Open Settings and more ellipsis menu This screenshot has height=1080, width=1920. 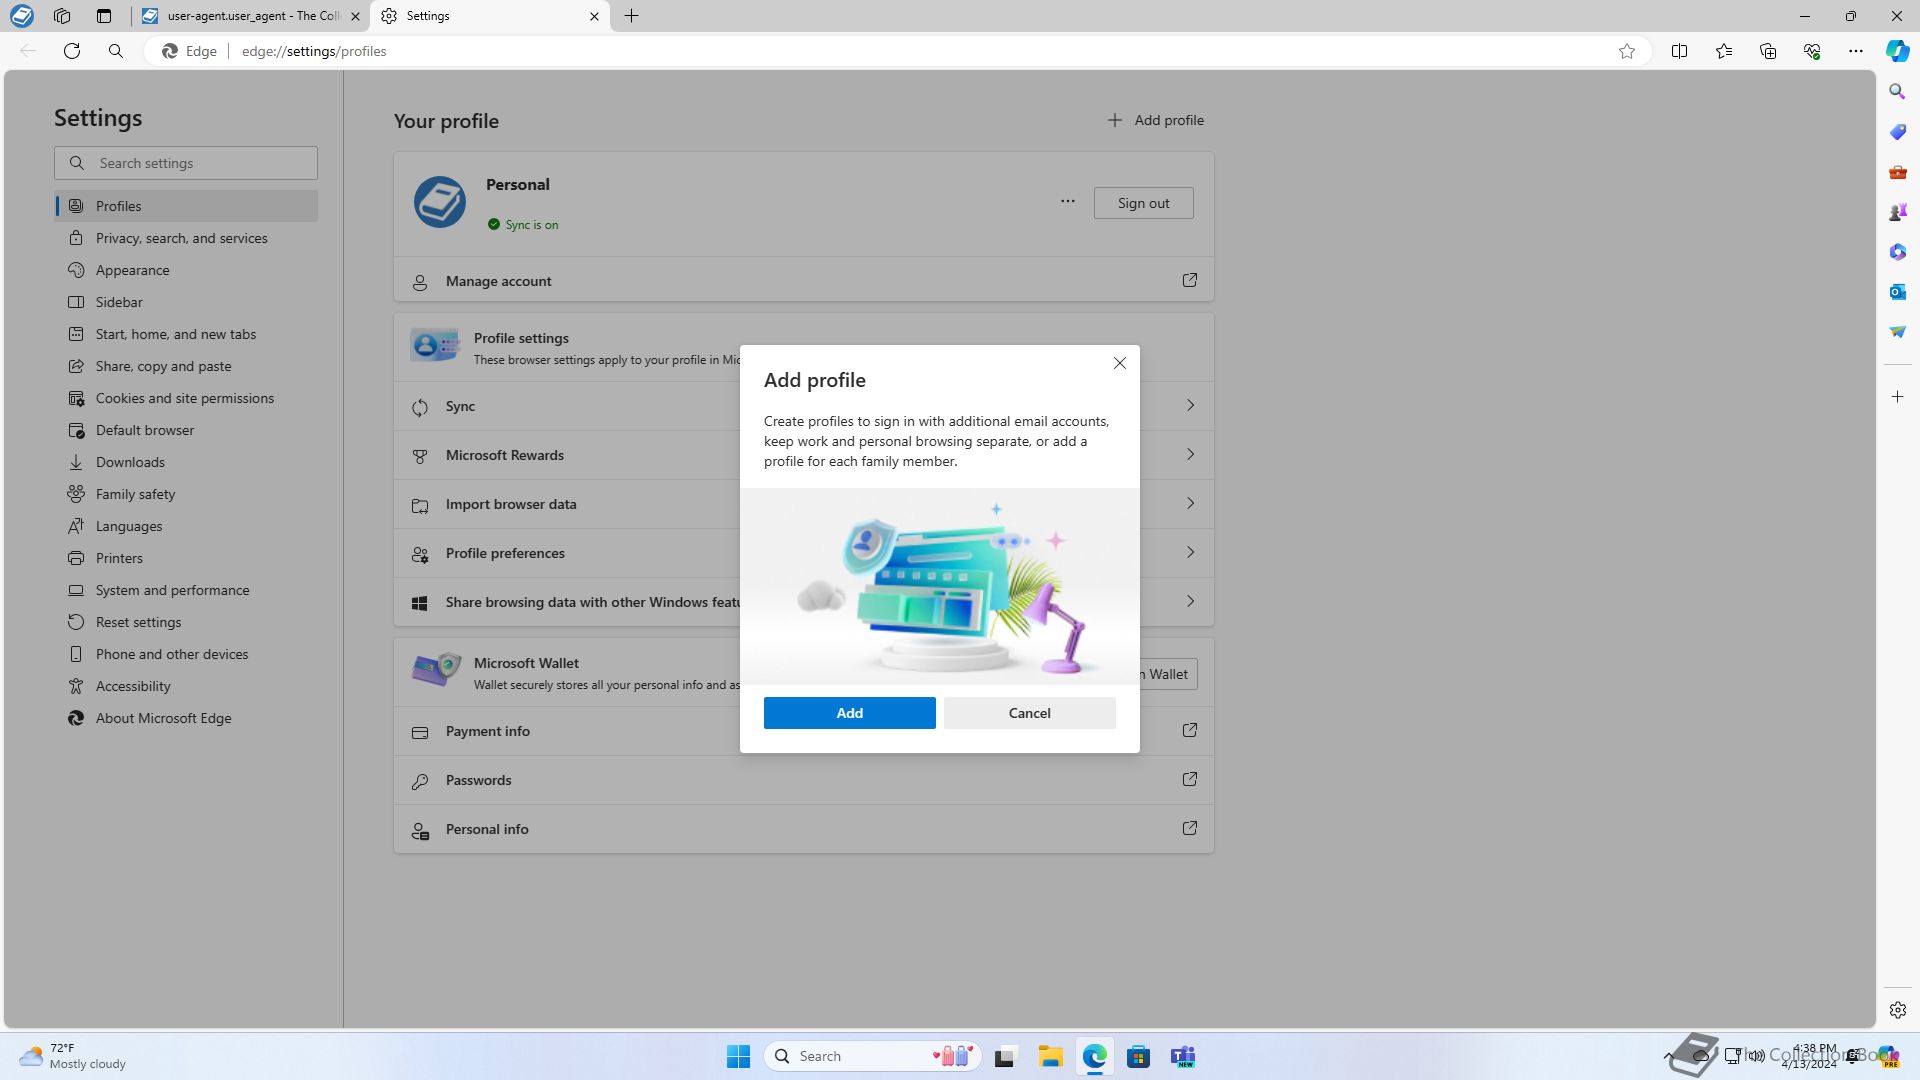(1856, 51)
